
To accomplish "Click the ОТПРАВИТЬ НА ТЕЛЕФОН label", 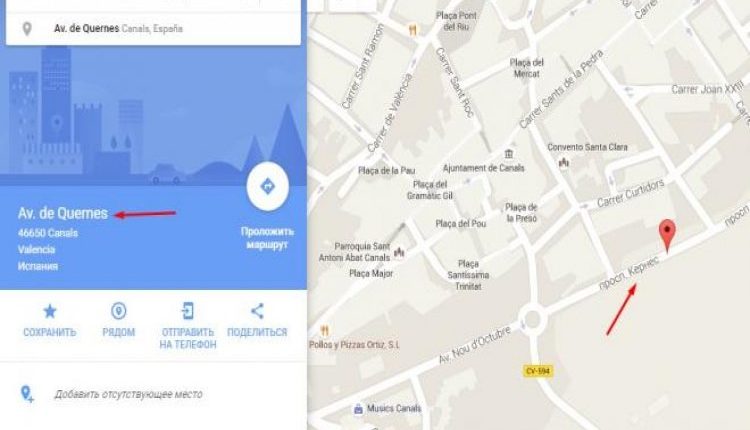I will [x=188, y=338].
